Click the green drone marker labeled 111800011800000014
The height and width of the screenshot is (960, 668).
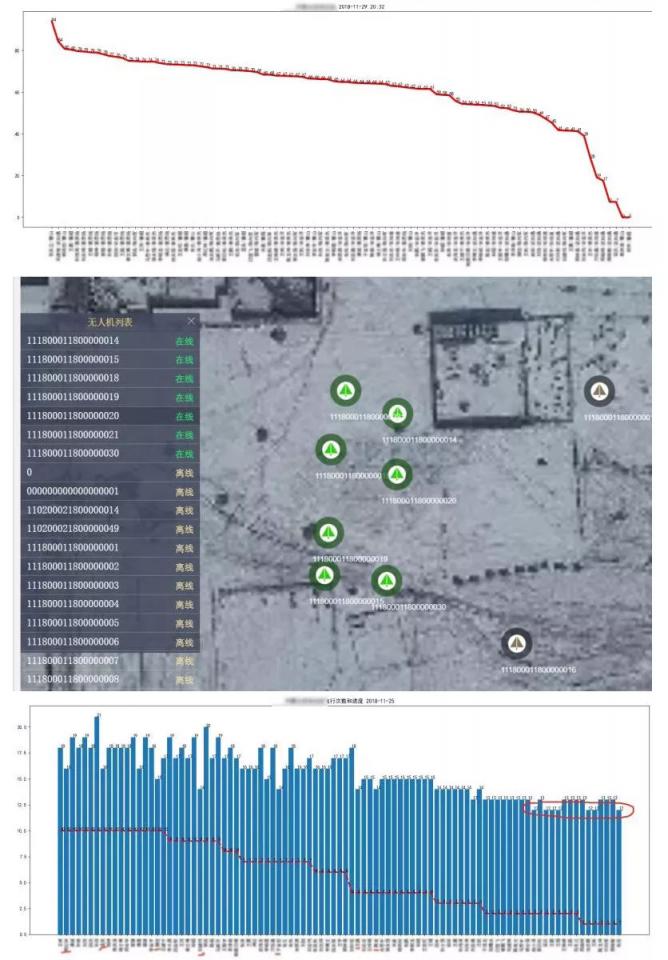pyautogui.click(x=398, y=412)
